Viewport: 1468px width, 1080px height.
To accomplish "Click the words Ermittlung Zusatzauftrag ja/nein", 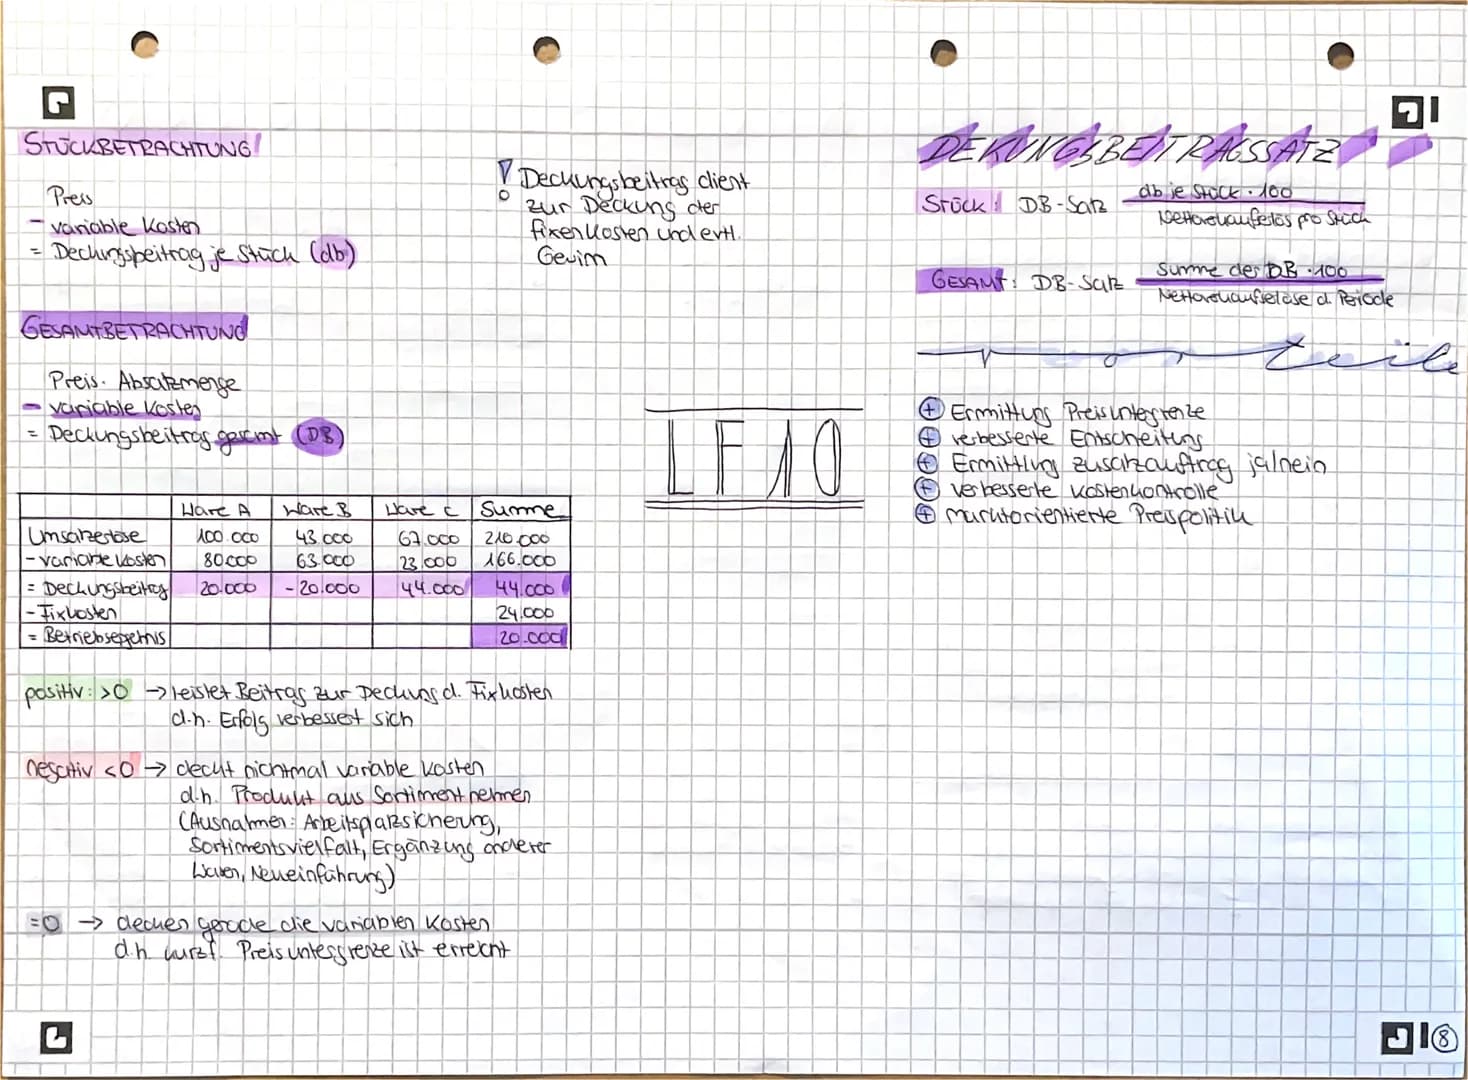I will tap(1139, 465).
